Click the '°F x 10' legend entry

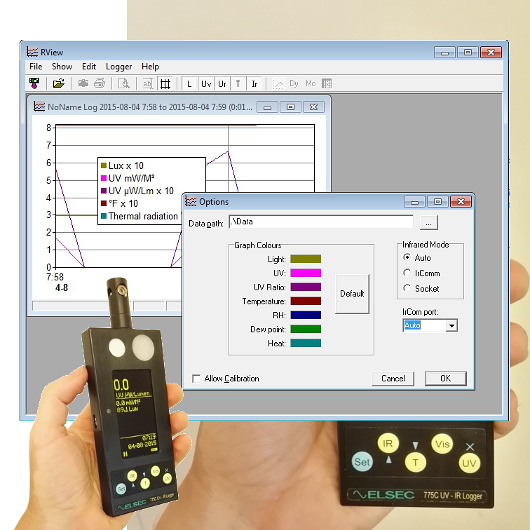point(120,203)
